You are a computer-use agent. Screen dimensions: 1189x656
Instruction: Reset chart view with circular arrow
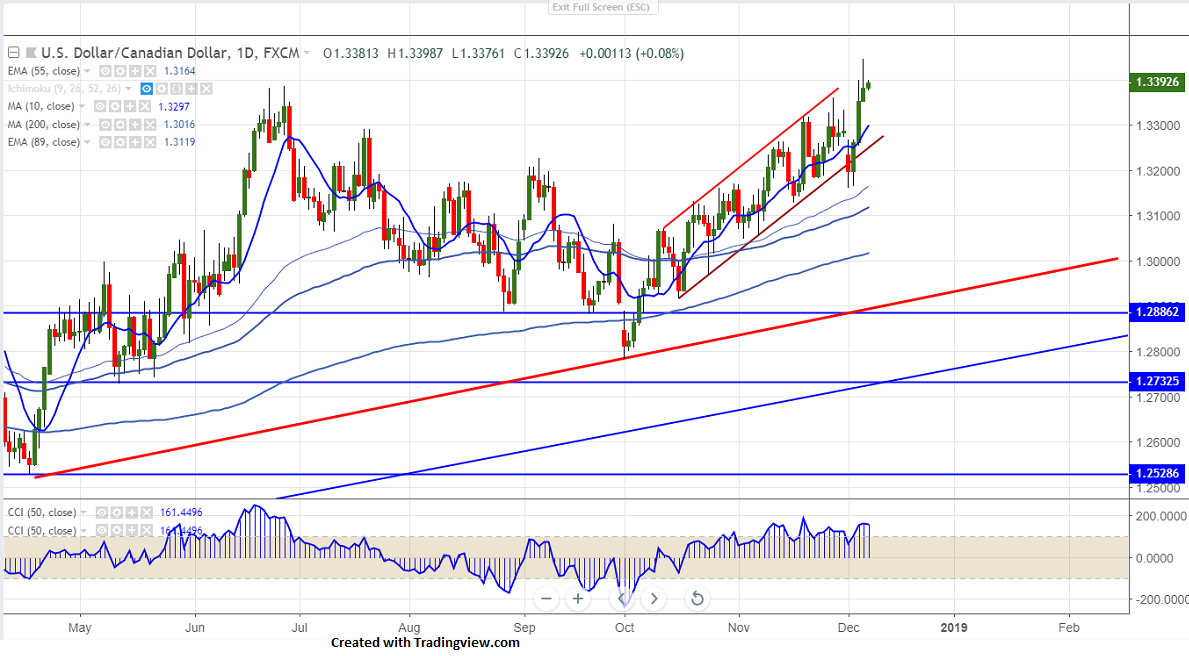point(696,599)
